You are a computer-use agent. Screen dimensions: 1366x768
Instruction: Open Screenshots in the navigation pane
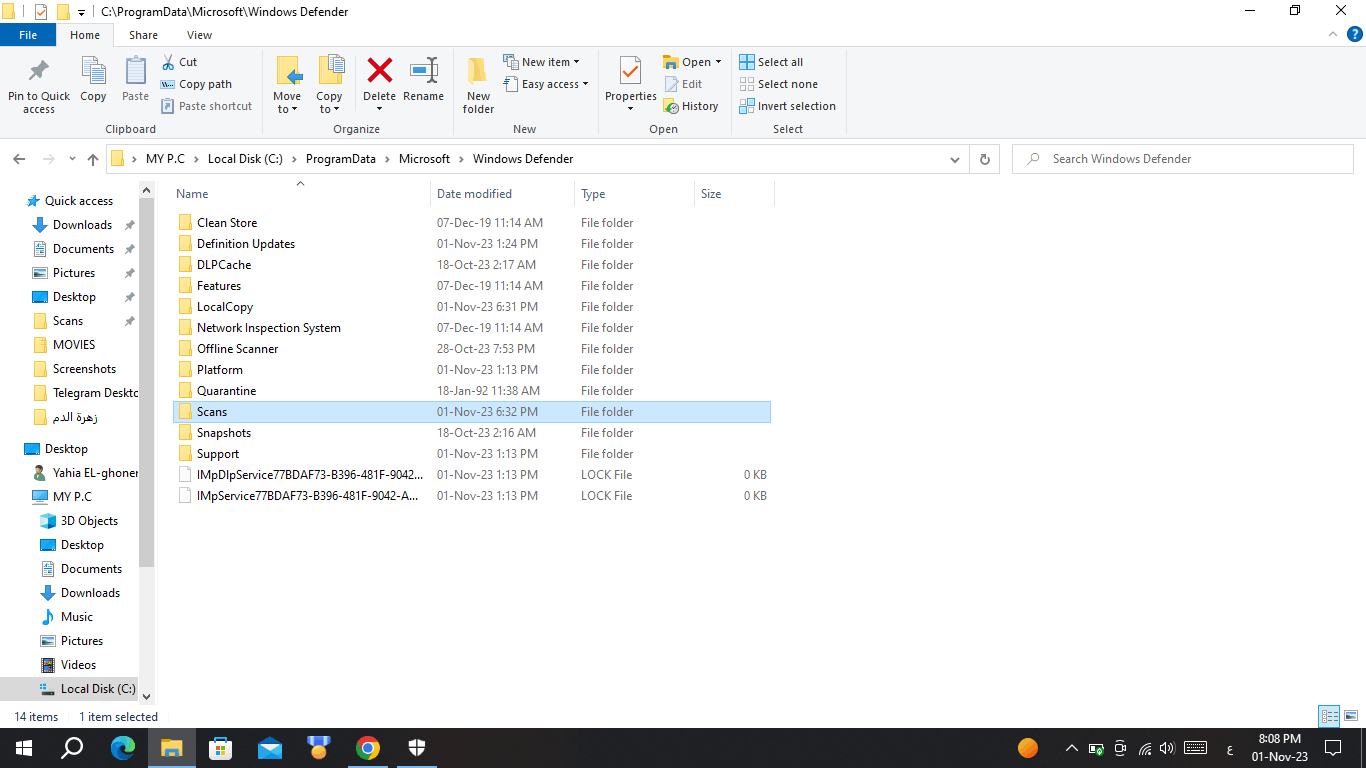click(x=84, y=369)
